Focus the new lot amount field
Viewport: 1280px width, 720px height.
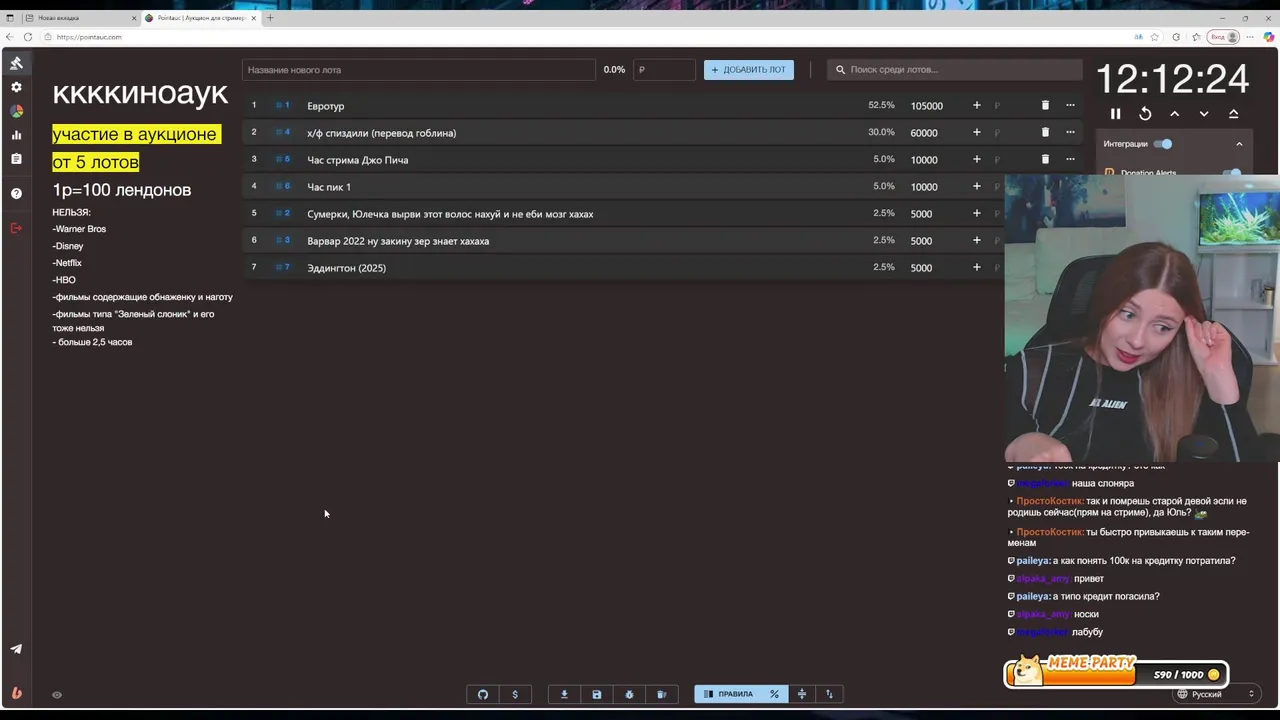click(x=665, y=70)
